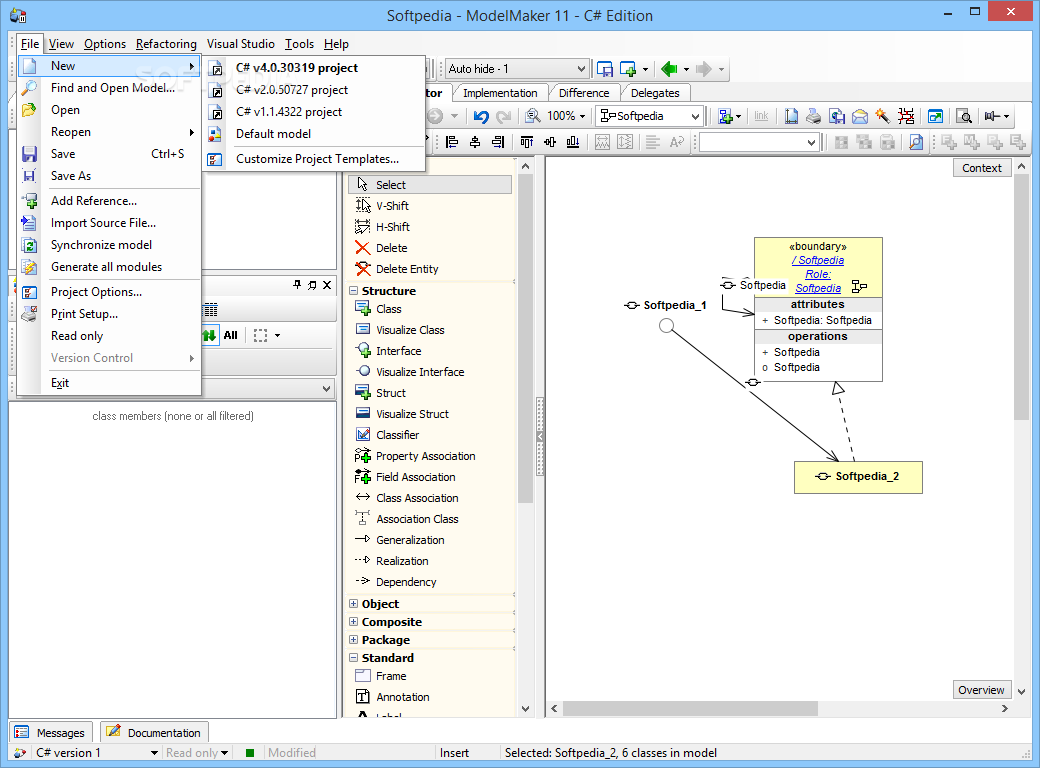1040x768 pixels.
Task: Pick the Annotation tool
Action: coord(403,697)
